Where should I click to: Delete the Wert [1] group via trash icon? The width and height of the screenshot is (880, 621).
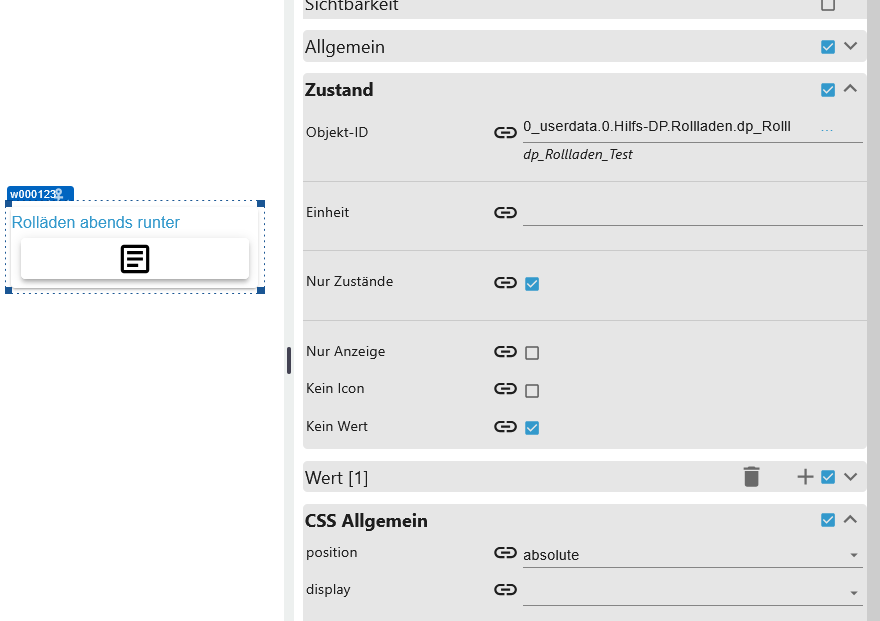[x=752, y=477]
